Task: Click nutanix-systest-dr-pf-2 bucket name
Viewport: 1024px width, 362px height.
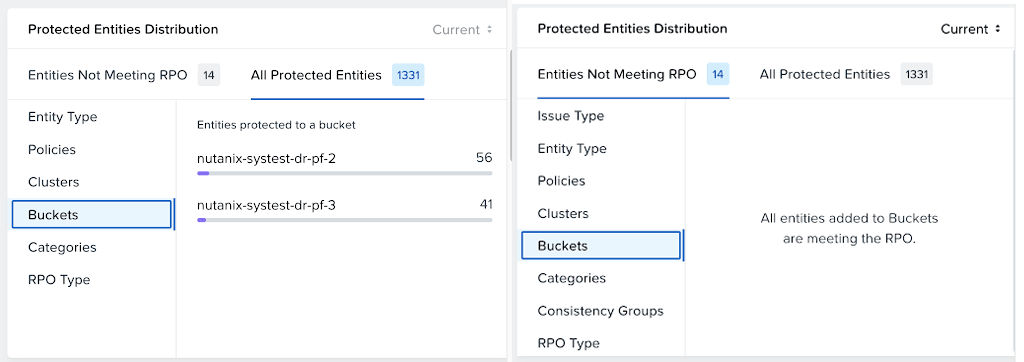Action: pyautogui.click(x=266, y=158)
